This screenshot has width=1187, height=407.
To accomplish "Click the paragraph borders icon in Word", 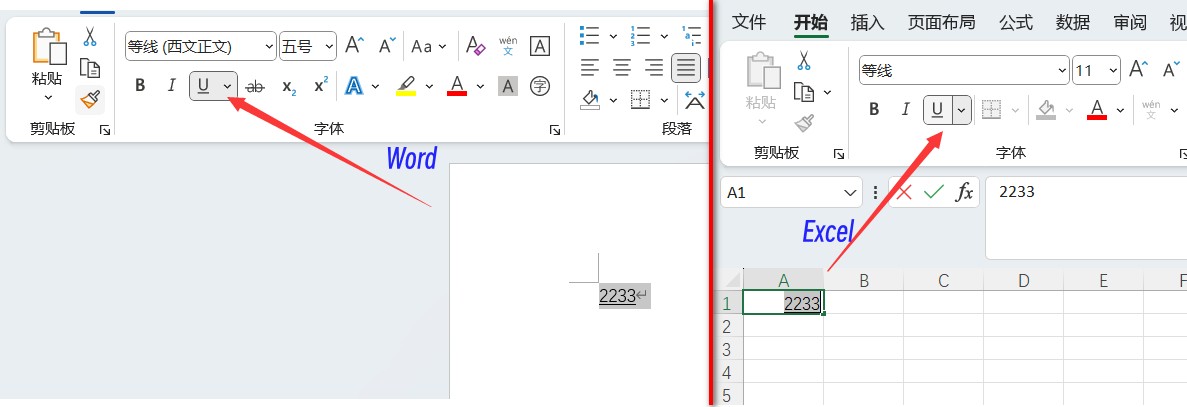I will click(640, 99).
